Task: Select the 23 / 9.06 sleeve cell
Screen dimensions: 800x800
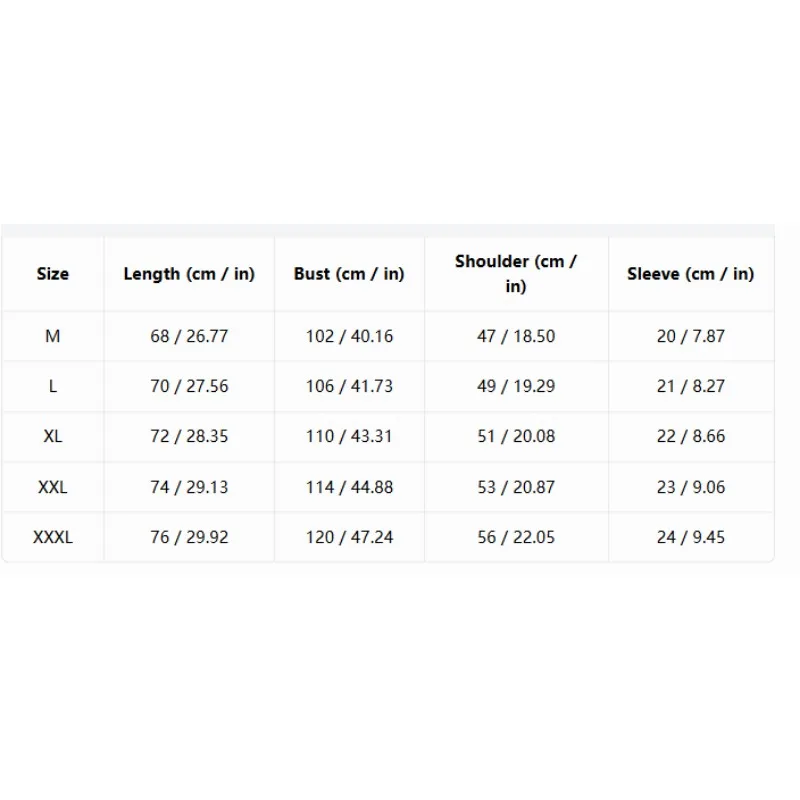Action: [x=691, y=487]
